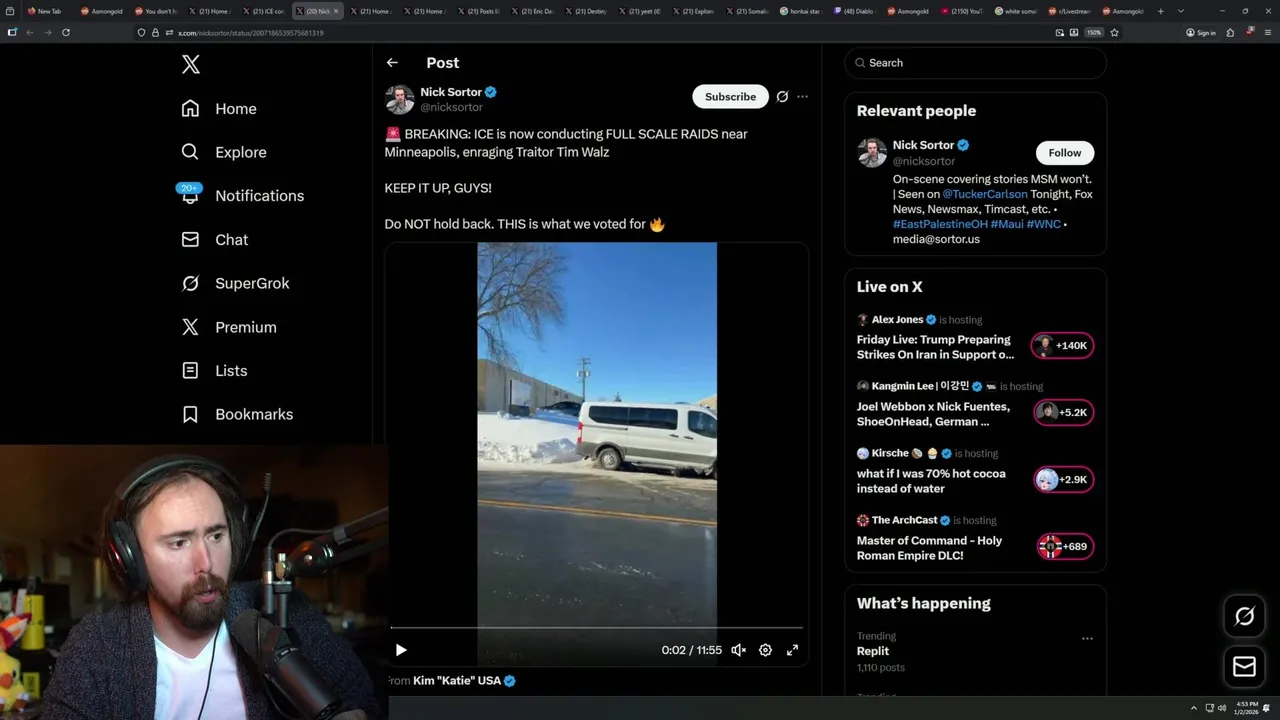The height and width of the screenshot is (720, 1280).
Task: Open the Premium page in sidebar
Action: pos(228,327)
